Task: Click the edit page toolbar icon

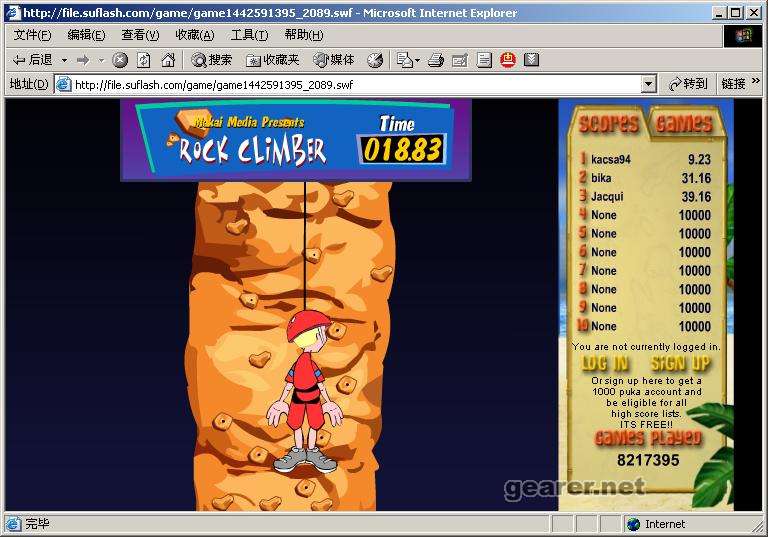Action: coord(459,60)
